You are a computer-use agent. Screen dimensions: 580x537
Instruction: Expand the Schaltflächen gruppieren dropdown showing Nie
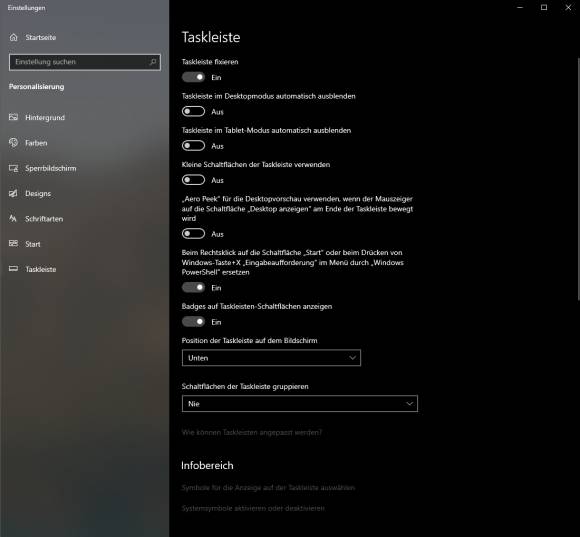pyautogui.click(x=300, y=403)
